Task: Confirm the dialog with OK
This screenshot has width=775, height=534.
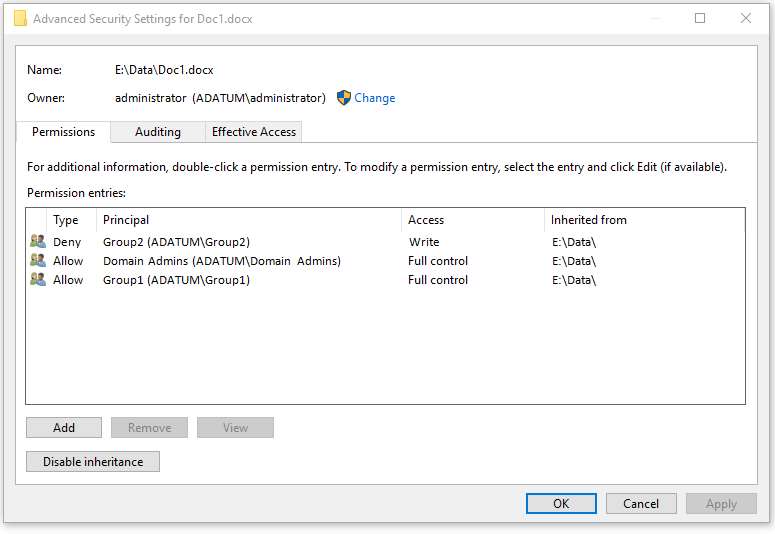Action: point(561,503)
